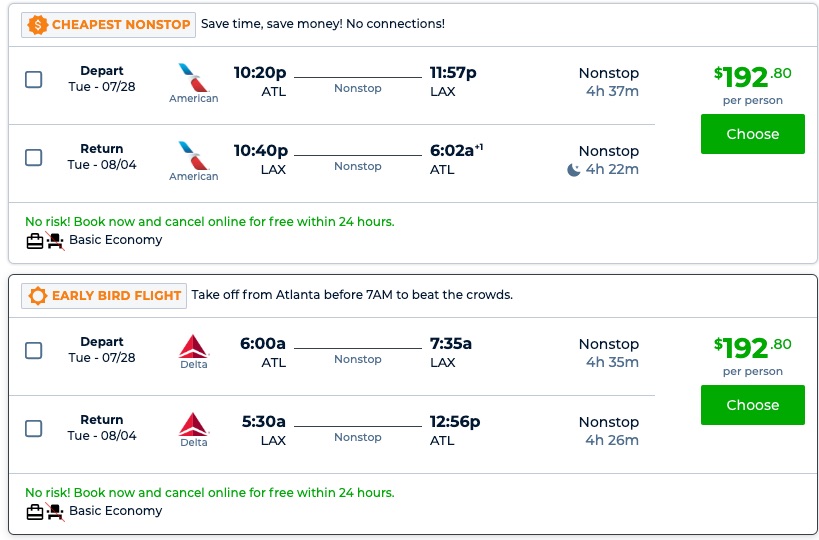Tick the Delta 6:00a depart checkbox
This screenshot has height=540, width=819.
click(x=34, y=350)
